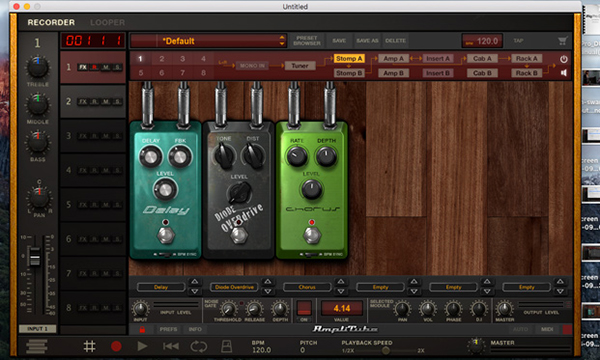
Task: Click the channel volume fader handle
Action: [x=35, y=256]
